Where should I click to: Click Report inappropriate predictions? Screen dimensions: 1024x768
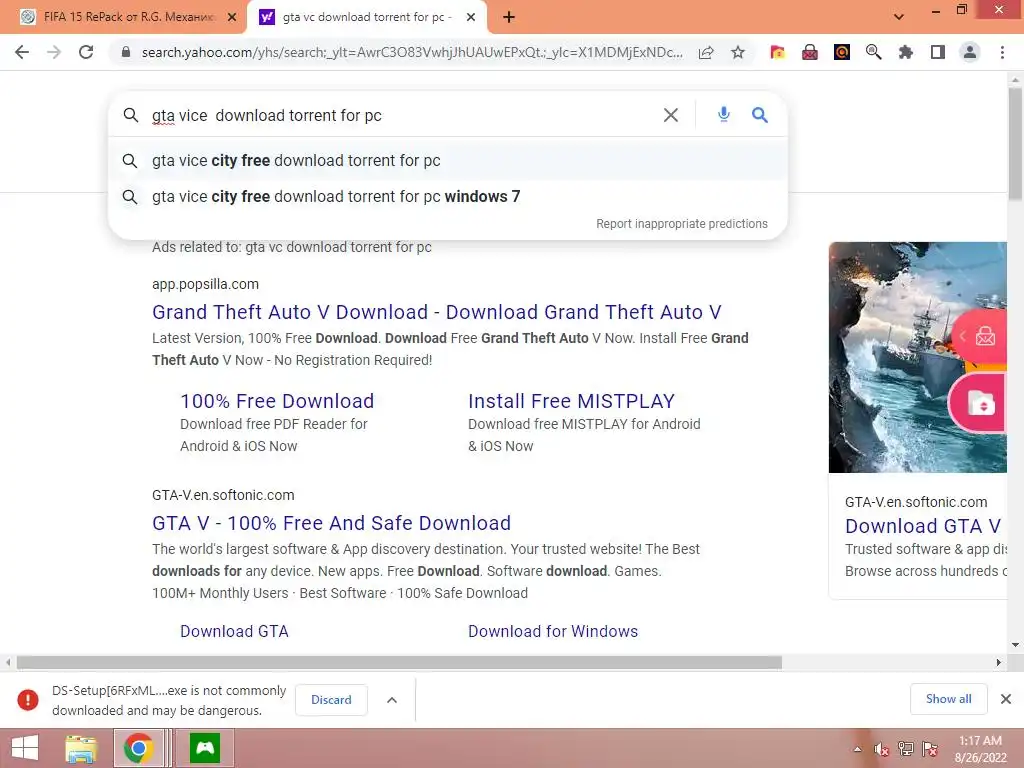click(682, 224)
